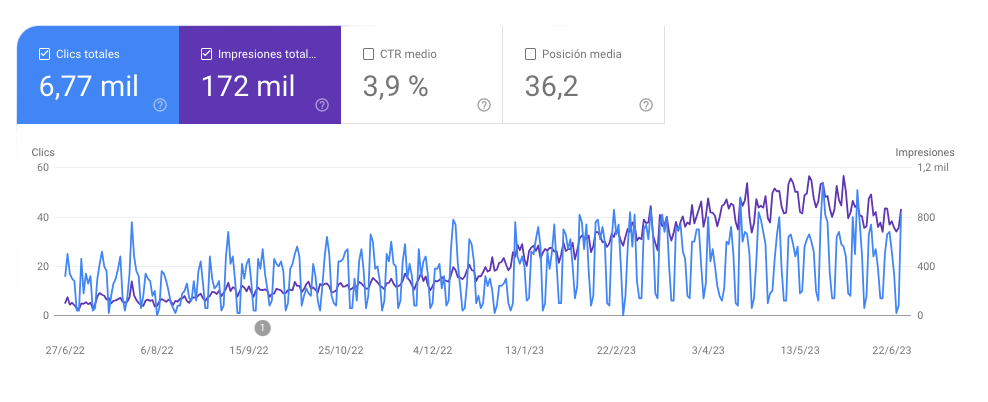Click the Impresiones axis title
This screenshot has width=988, height=402.
924,152
